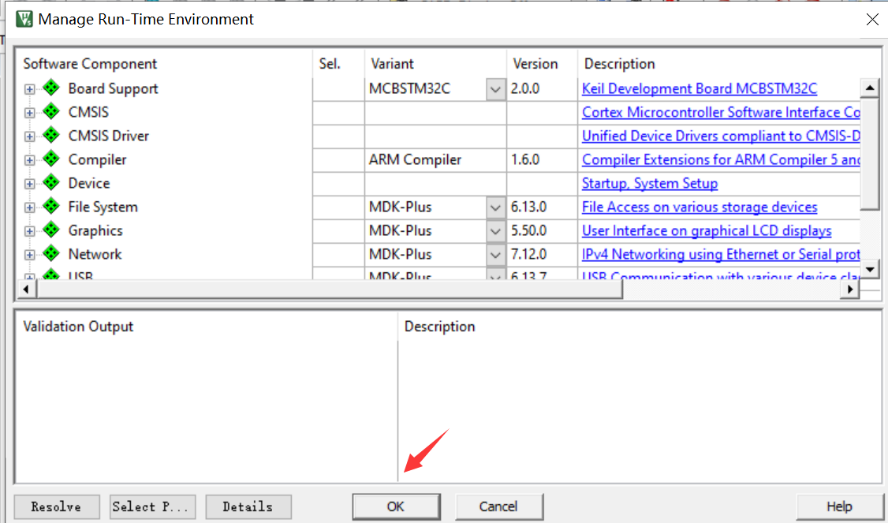Click version cell 6.13.0
This screenshot has width=888, height=523.
(542, 207)
